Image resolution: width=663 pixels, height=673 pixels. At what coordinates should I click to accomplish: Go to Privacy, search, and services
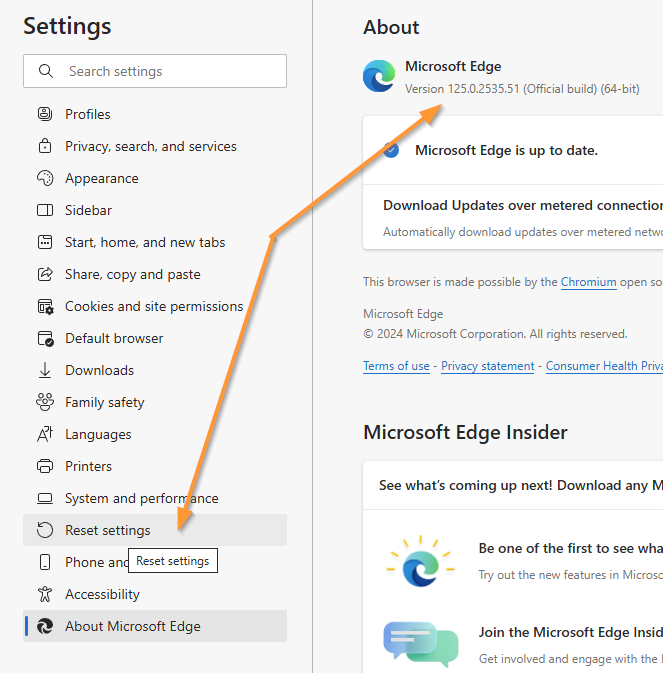click(x=151, y=146)
